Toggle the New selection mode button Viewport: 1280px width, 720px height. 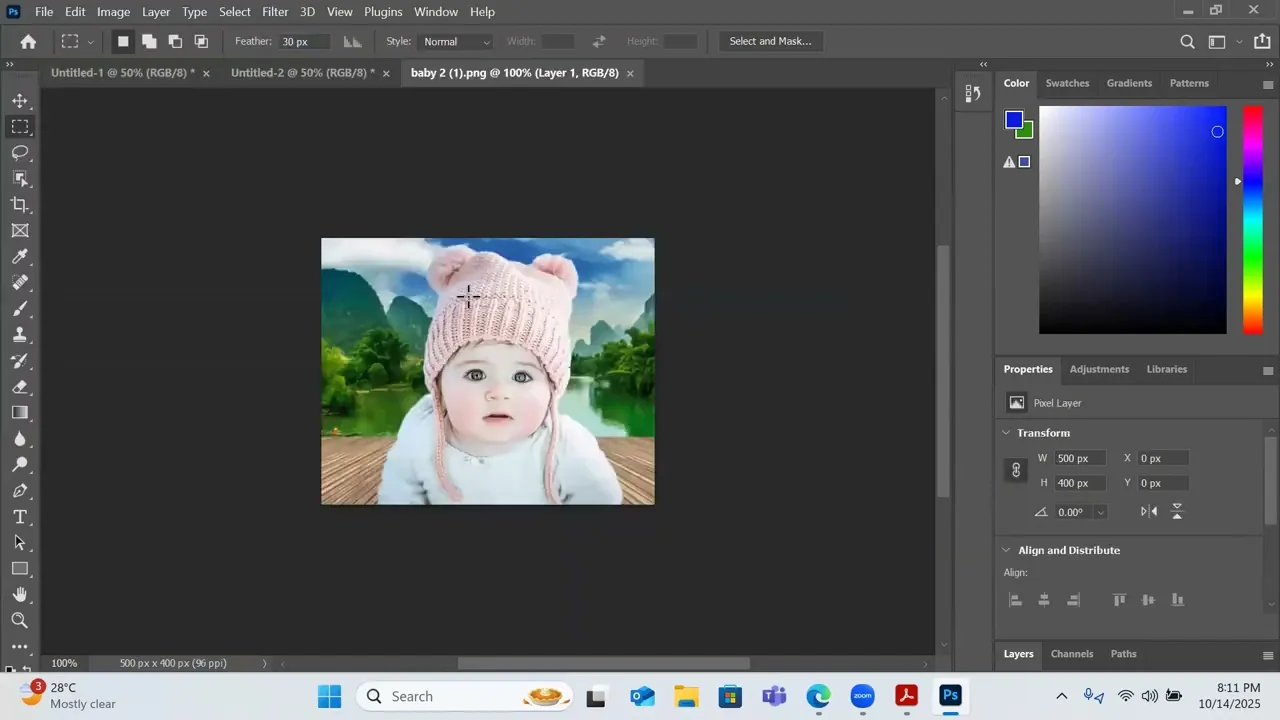[x=123, y=42]
